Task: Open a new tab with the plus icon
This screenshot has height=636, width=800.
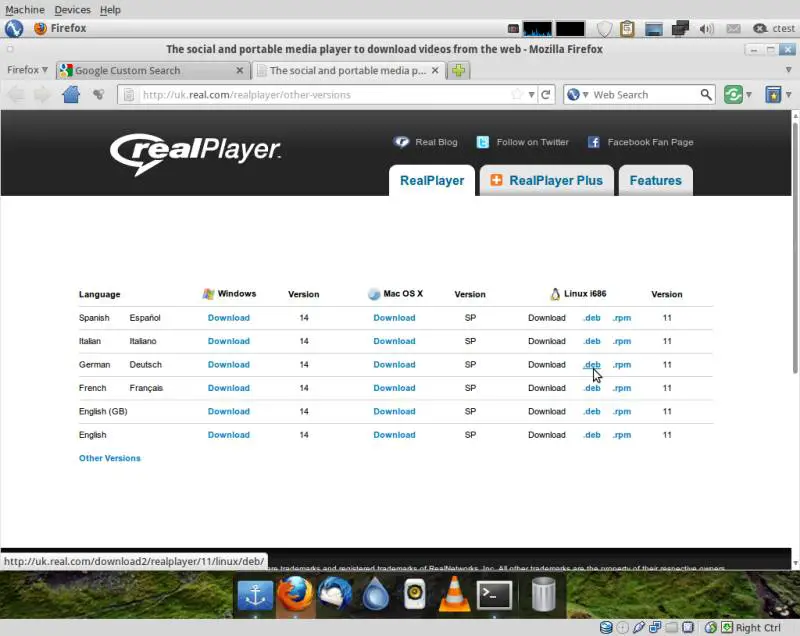Action: click(x=458, y=70)
